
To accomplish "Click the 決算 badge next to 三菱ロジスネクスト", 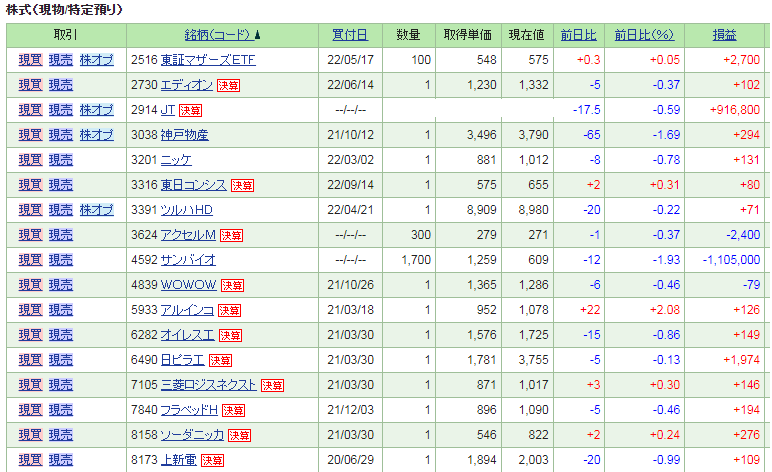I will pyautogui.click(x=272, y=385).
